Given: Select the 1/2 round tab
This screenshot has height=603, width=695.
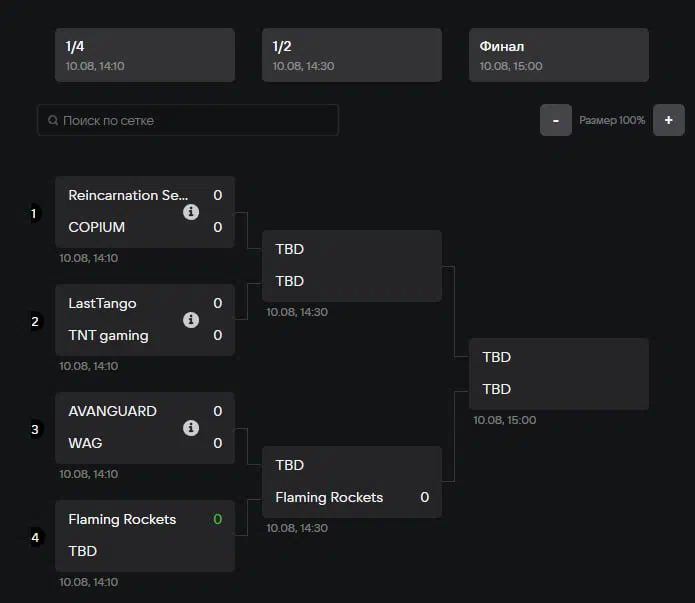Looking at the screenshot, I should tap(352, 55).
